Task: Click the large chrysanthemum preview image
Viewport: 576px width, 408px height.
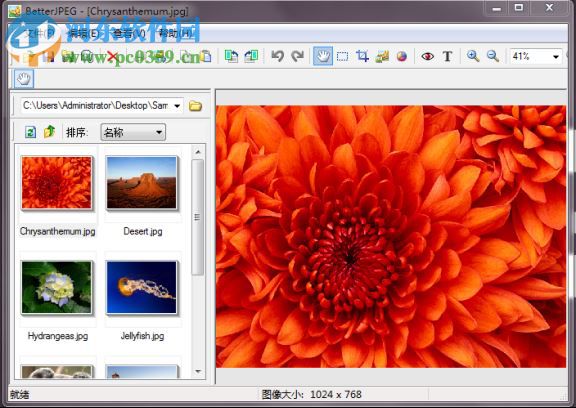Action: tap(391, 237)
